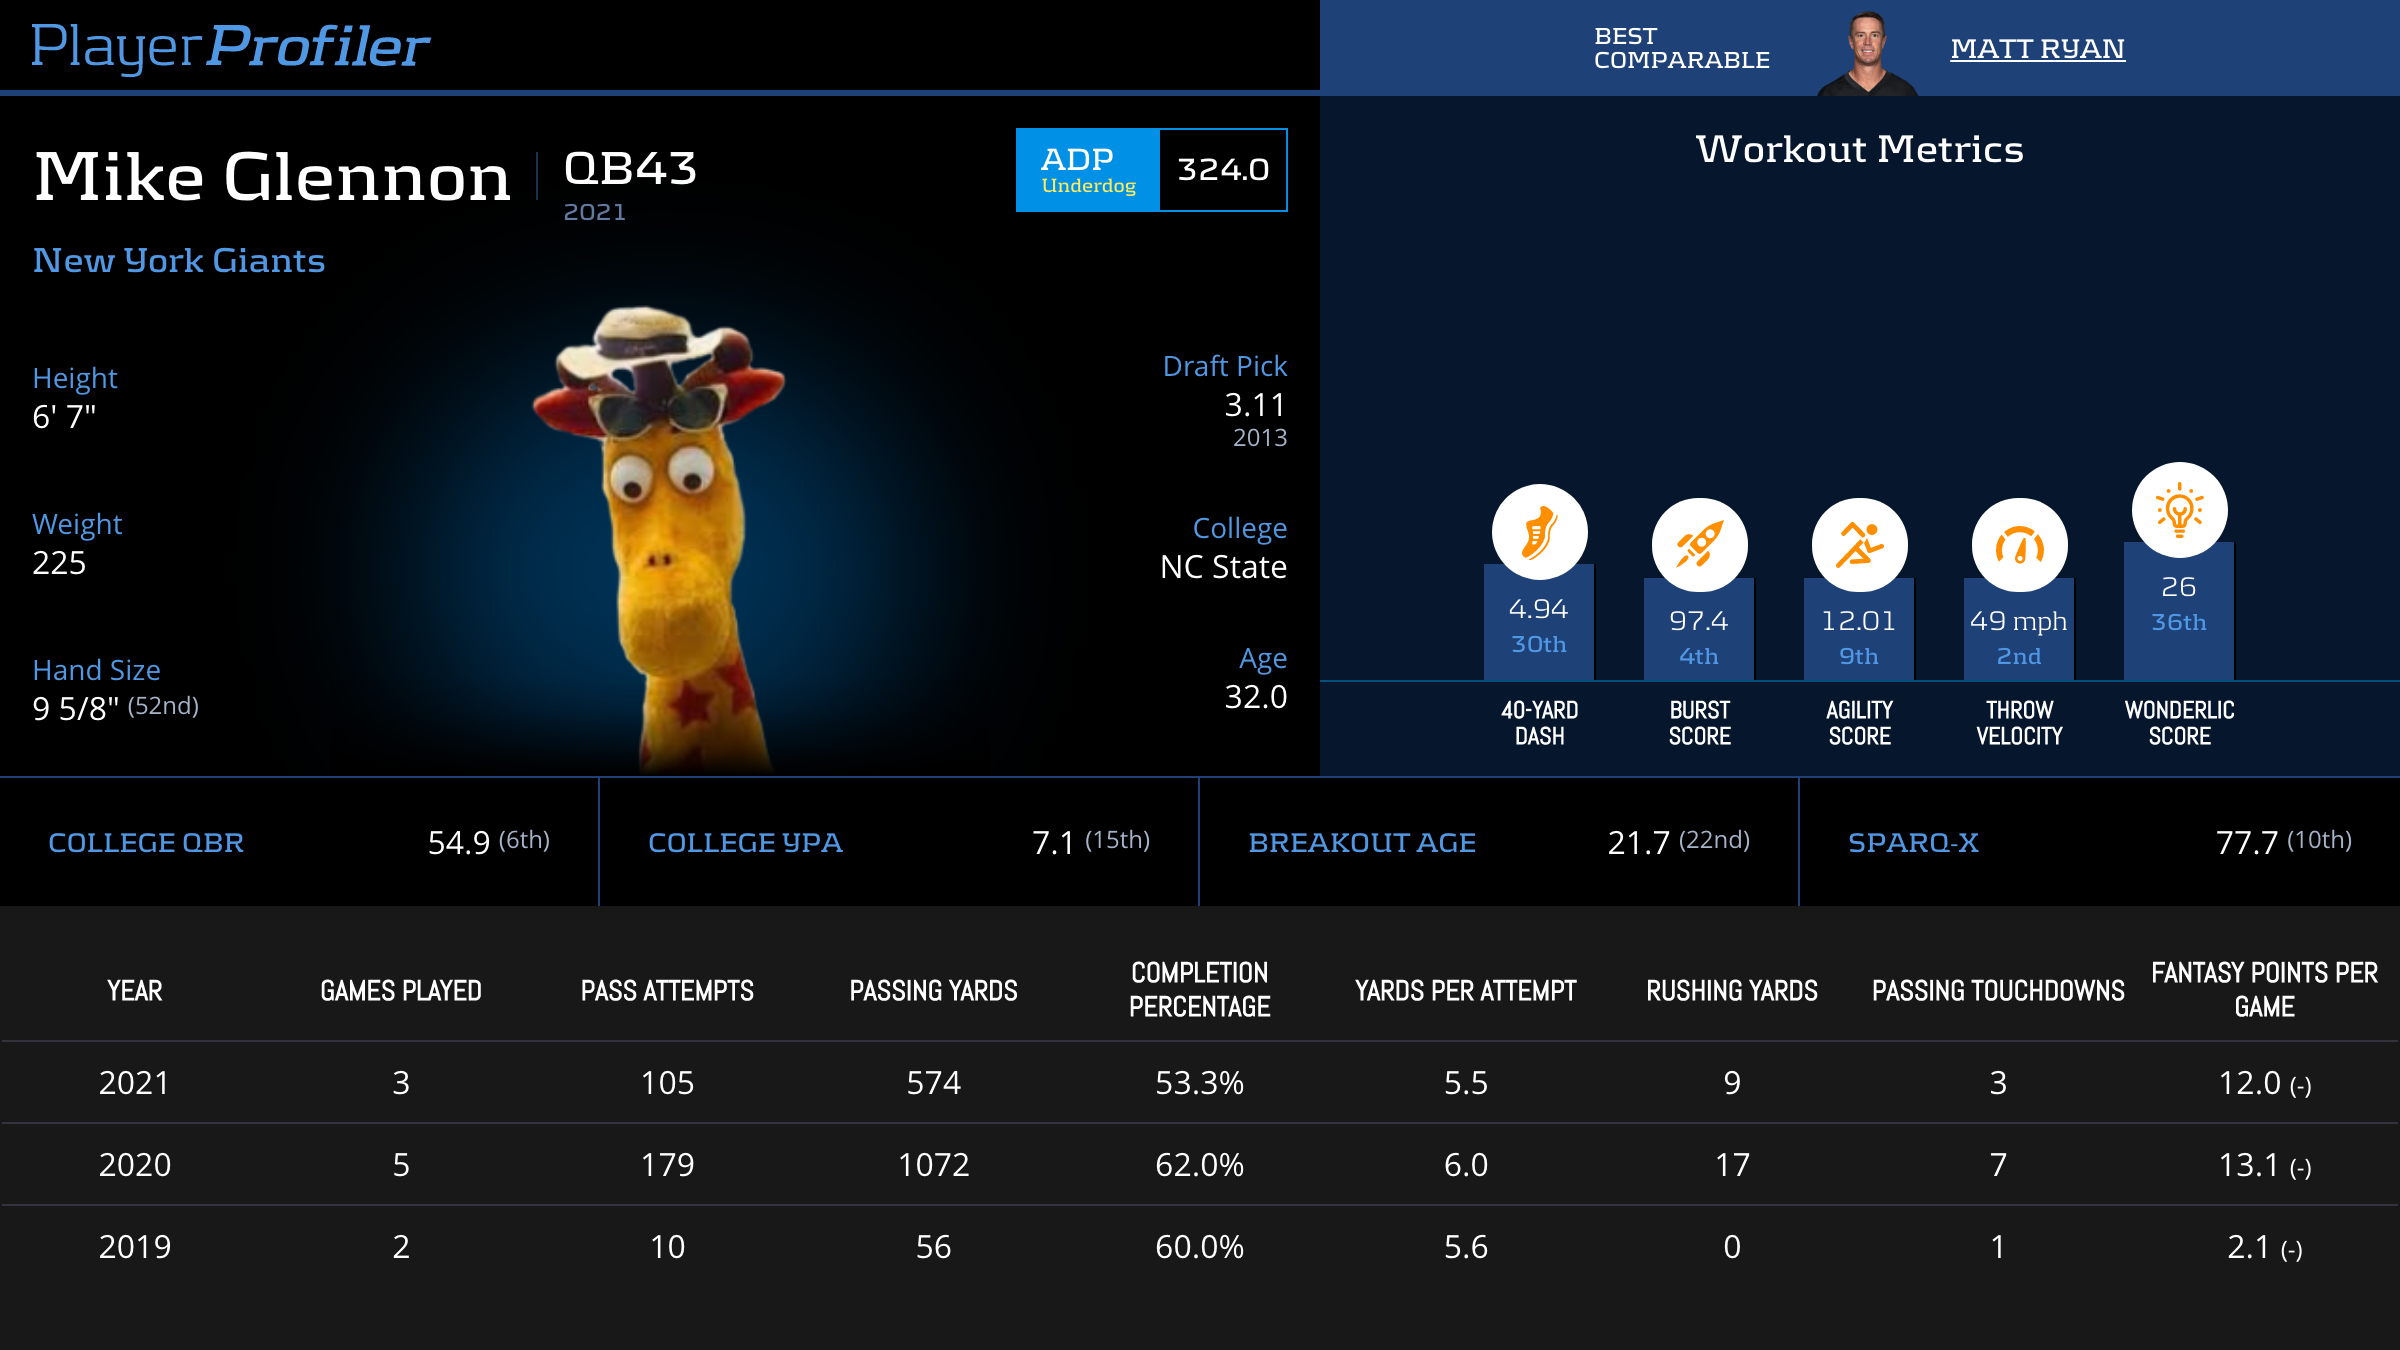2400x1350 pixels.
Task: Click the Fantasy Points Per Game header
Action: tap(2264, 989)
